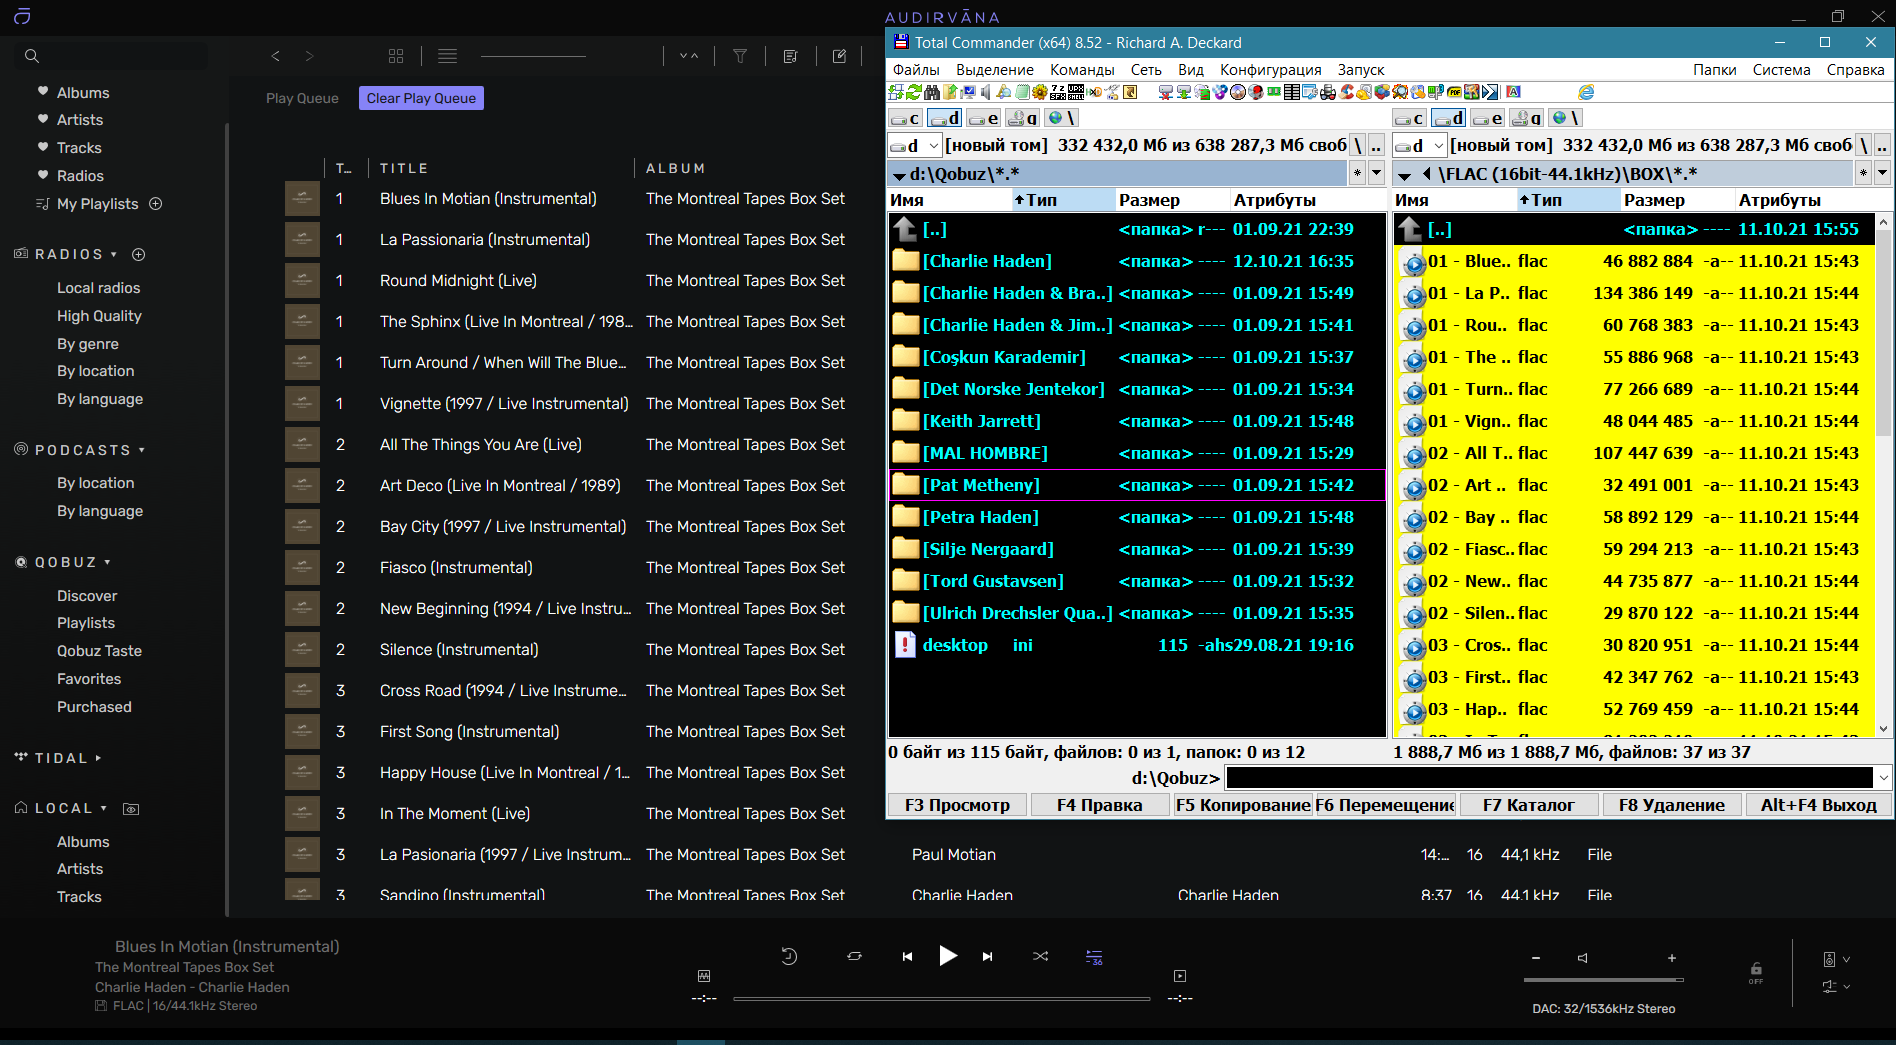The height and width of the screenshot is (1045, 1896).
Task: Open the binoculars search tool in Total Commander
Action: point(932,92)
